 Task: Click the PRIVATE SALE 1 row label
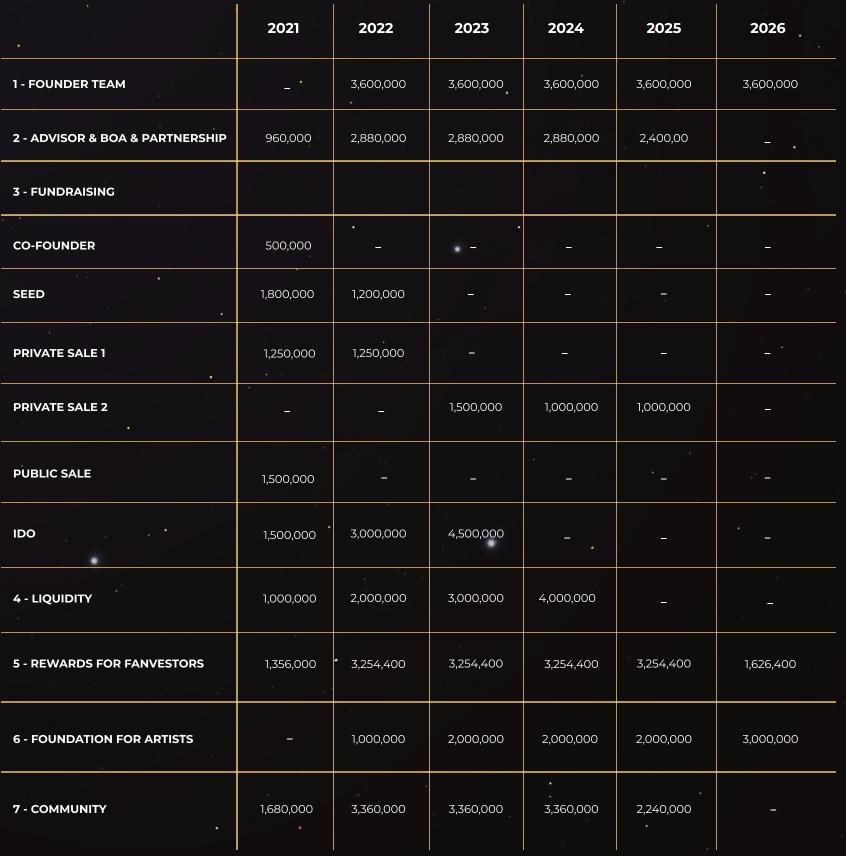[x=59, y=353]
